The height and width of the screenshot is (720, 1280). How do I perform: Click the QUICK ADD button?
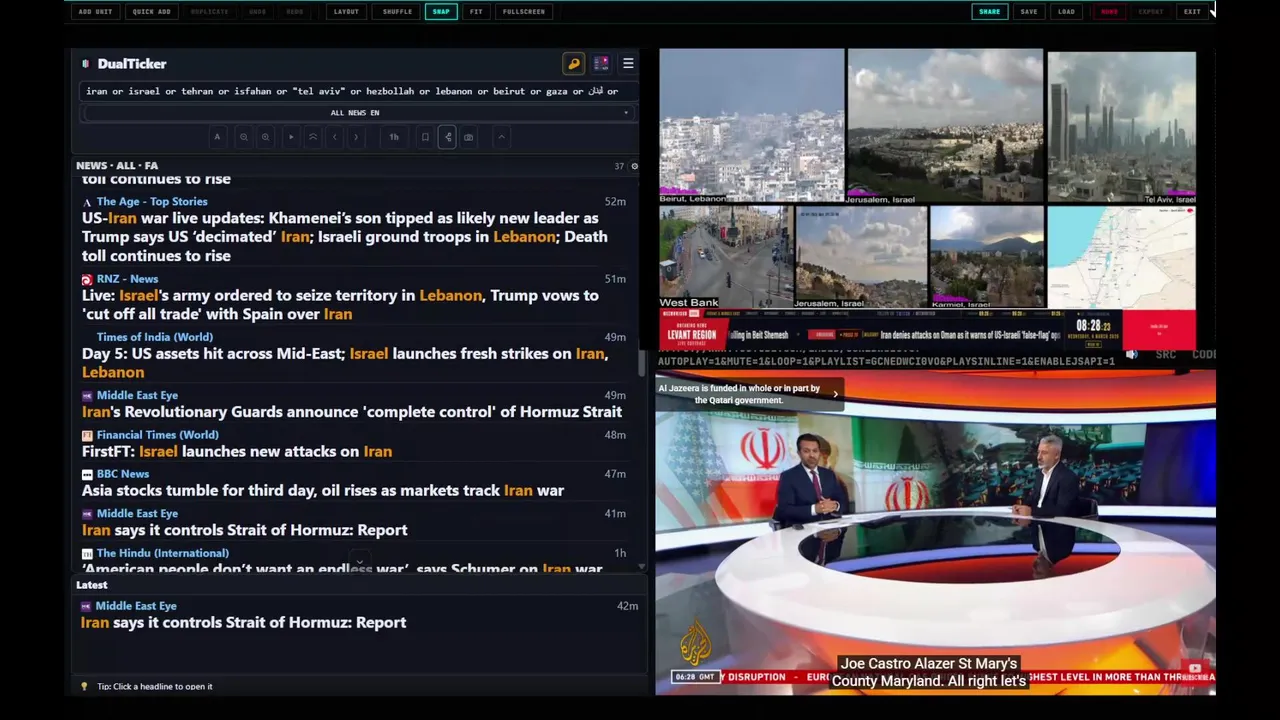pyautogui.click(x=151, y=12)
